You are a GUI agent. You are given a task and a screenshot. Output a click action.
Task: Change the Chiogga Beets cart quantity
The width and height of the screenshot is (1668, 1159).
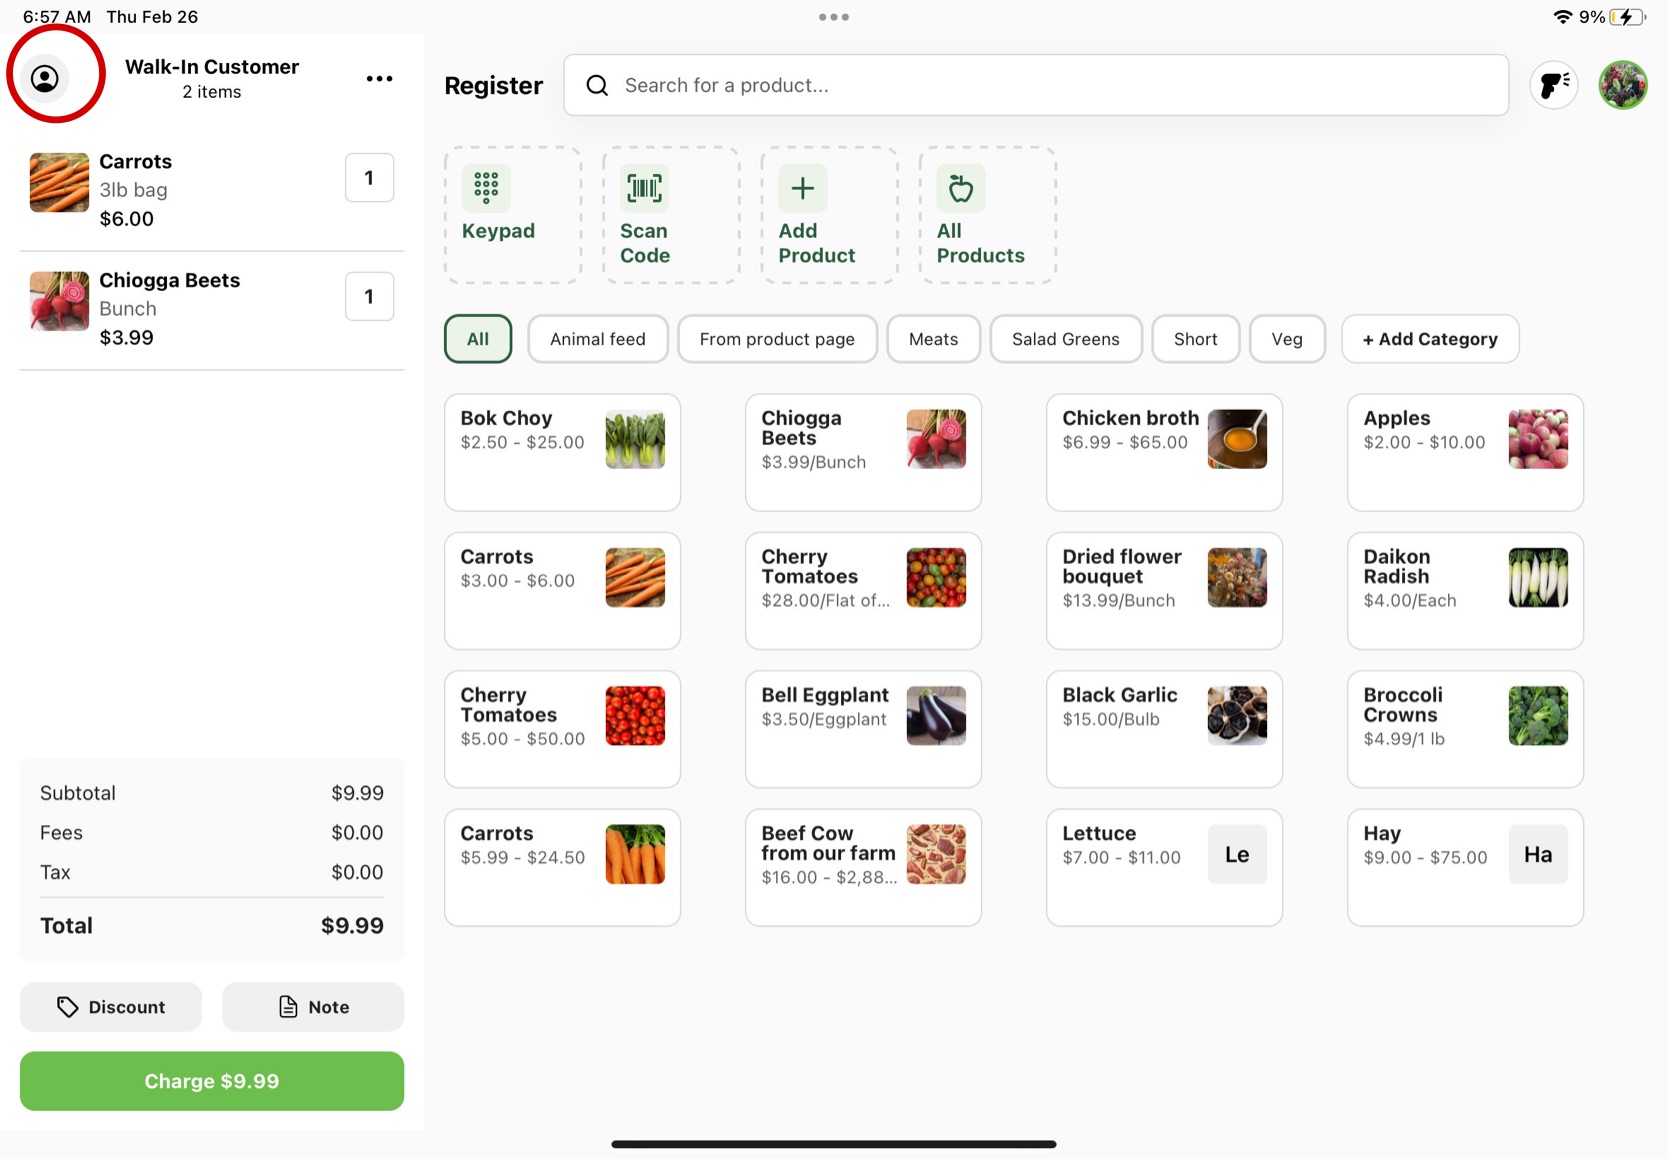pos(369,297)
